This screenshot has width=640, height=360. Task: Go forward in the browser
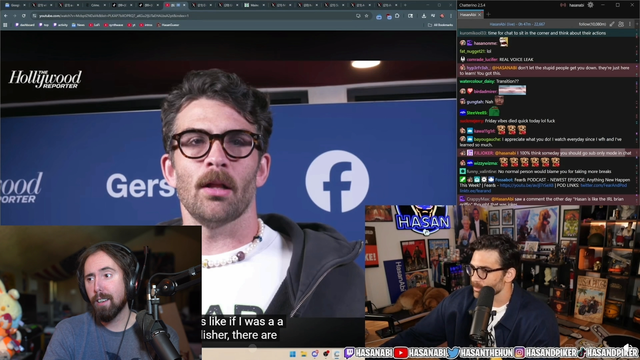(15, 16)
